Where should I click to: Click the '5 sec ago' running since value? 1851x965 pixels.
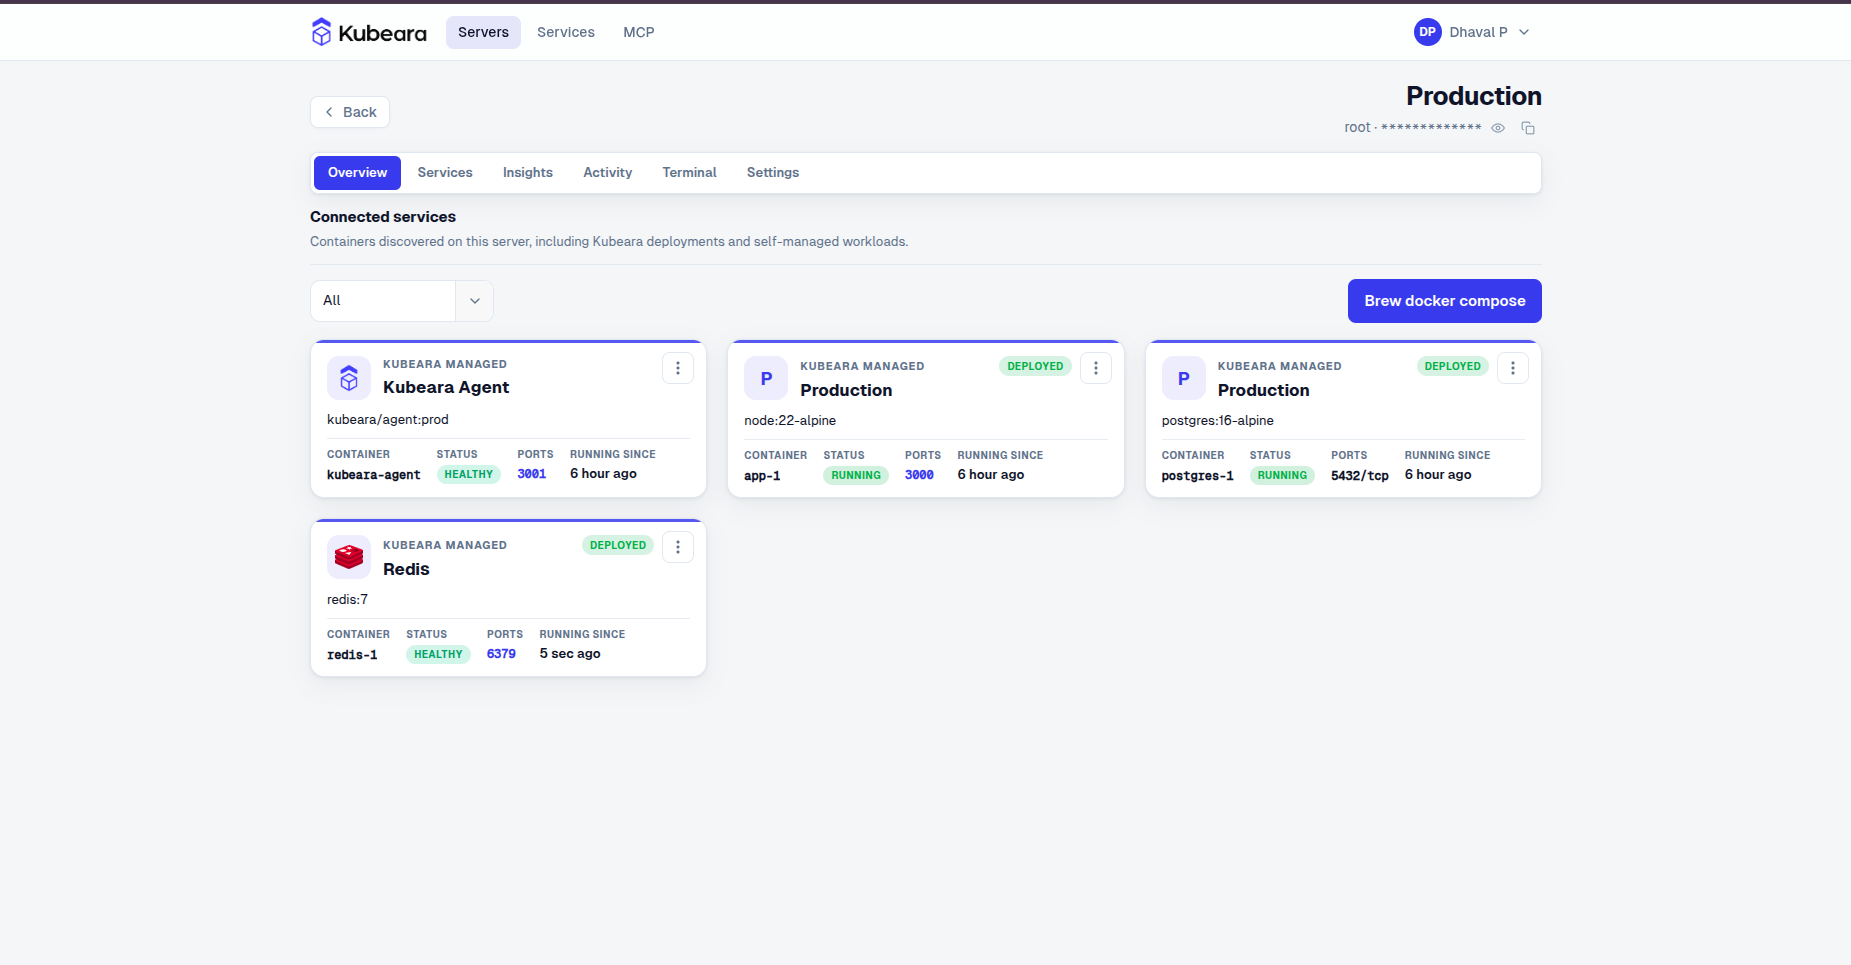570,654
